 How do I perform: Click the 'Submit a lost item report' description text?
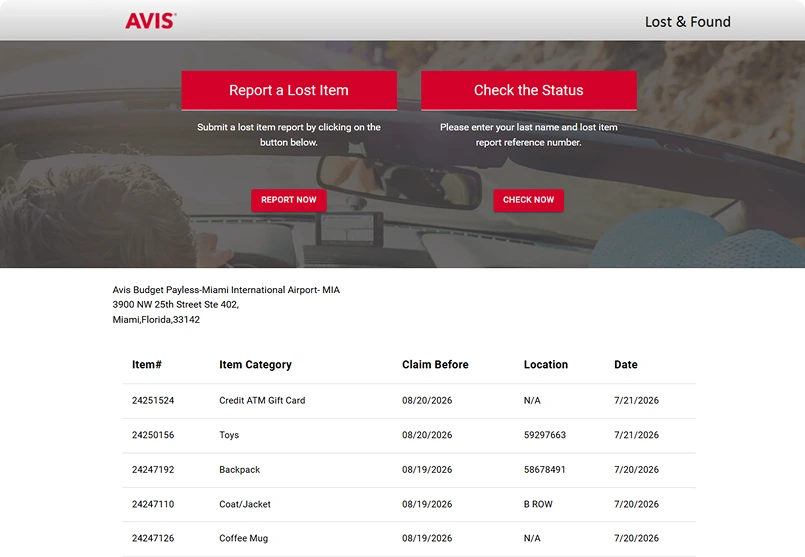coord(289,135)
